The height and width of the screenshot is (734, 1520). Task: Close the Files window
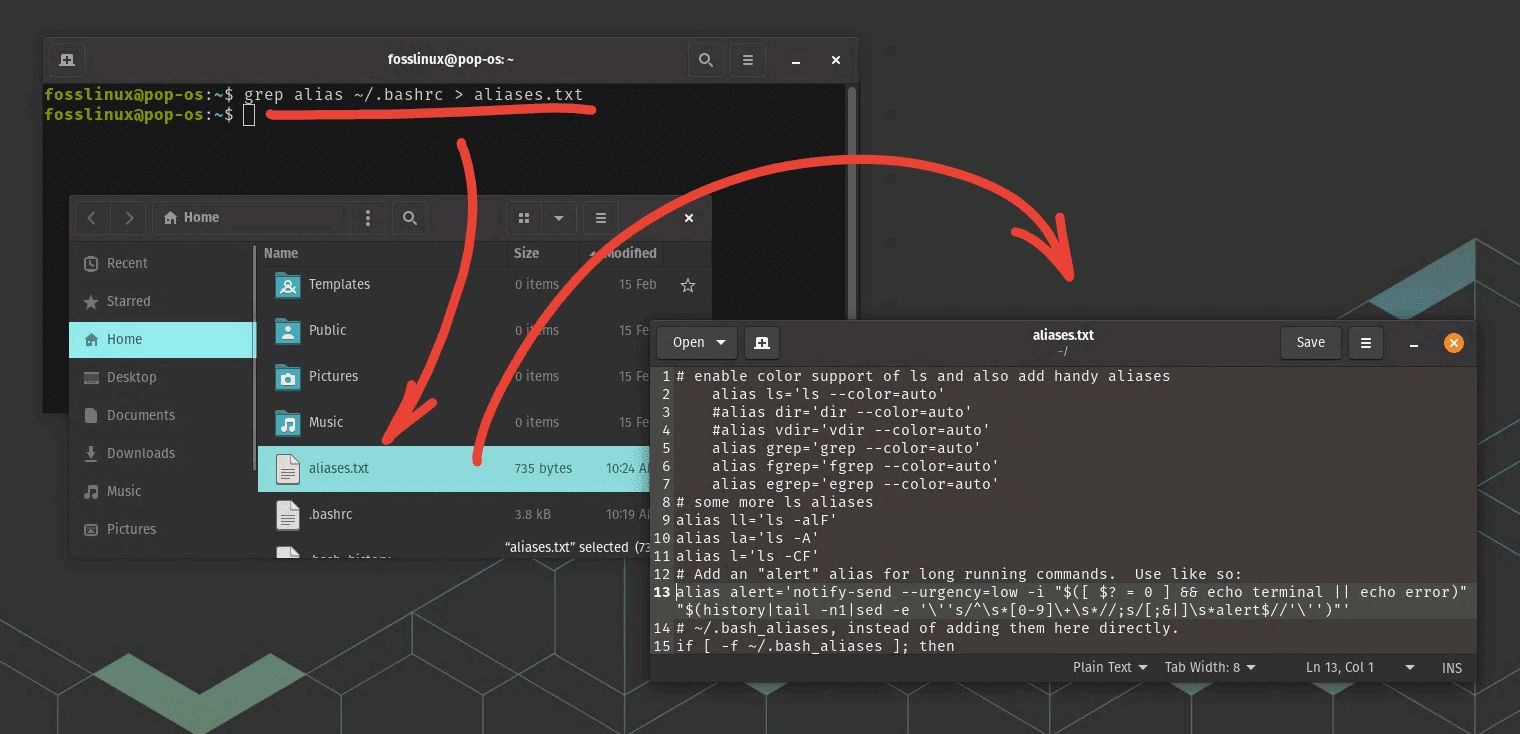click(x=689, y=217)
